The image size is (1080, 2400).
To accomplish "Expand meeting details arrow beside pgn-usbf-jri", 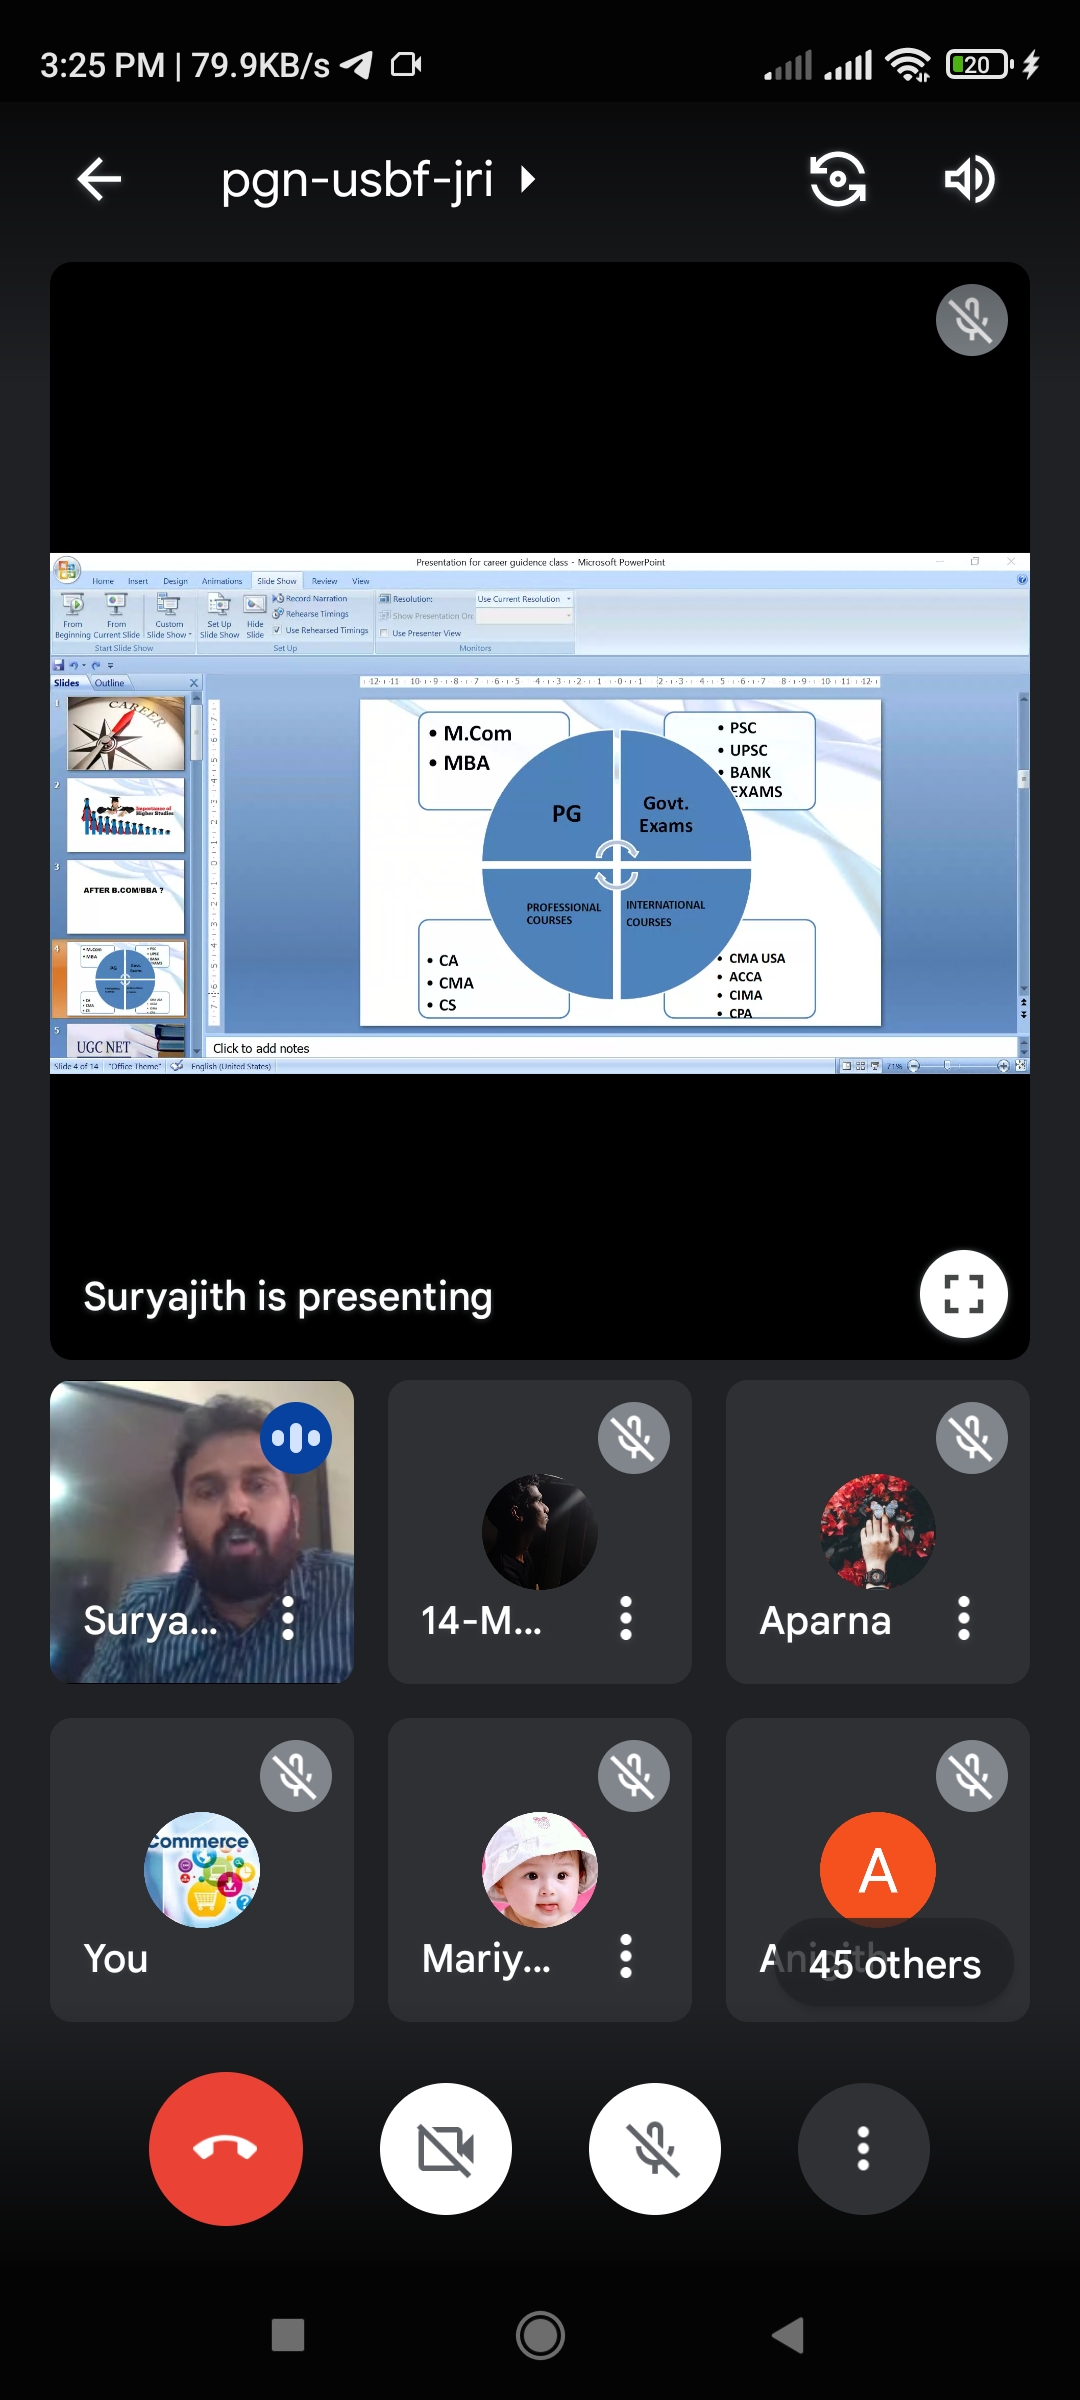I will [x=528, y=180].
